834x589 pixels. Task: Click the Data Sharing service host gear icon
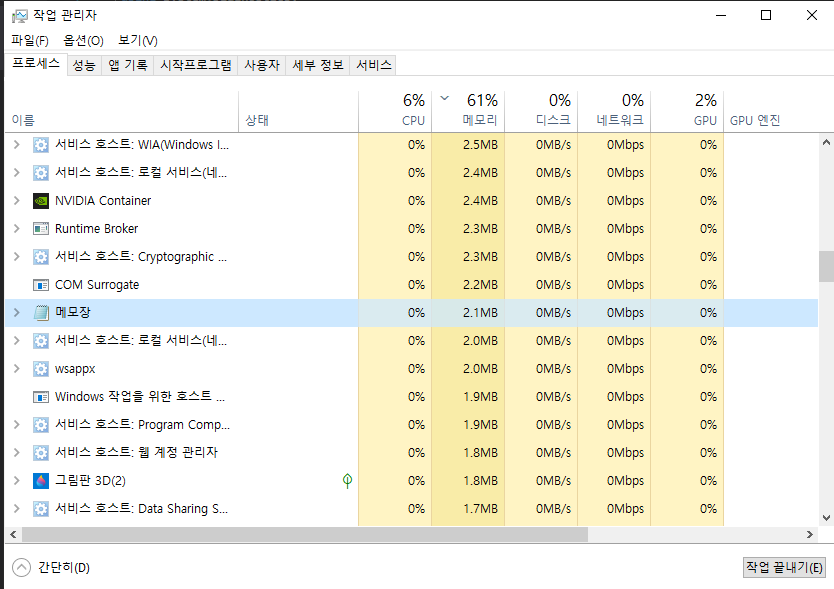point(41,509)
